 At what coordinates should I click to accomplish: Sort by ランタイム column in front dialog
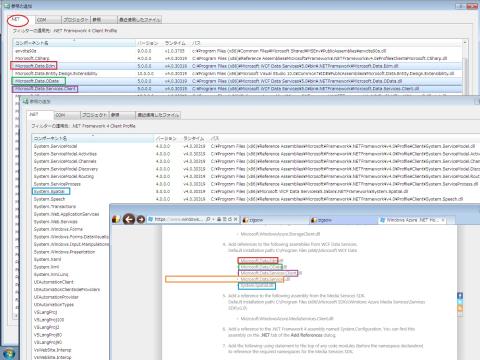(194, 138)
